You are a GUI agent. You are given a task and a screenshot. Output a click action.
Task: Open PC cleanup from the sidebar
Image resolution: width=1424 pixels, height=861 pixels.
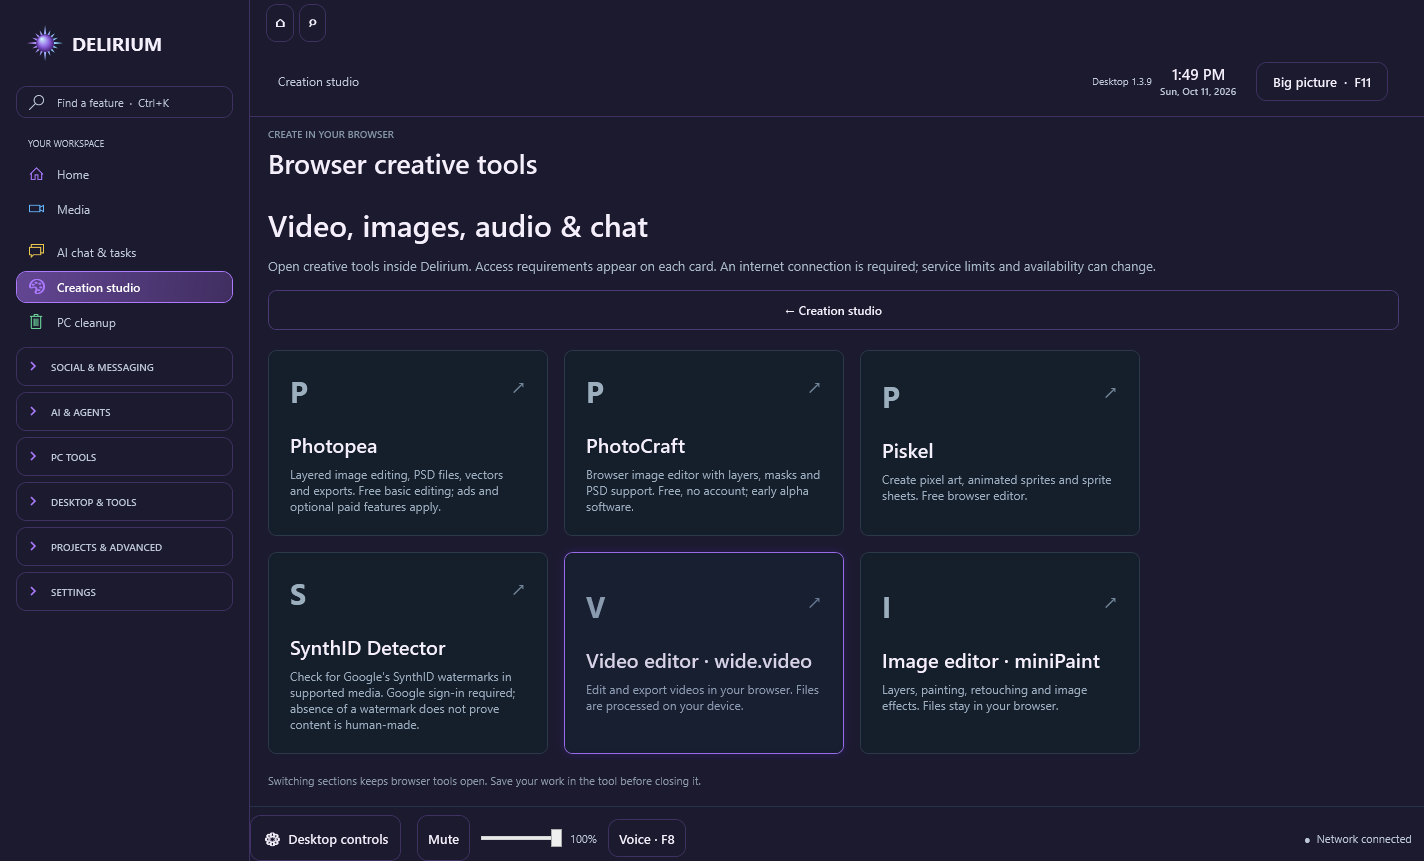[124, 322]
